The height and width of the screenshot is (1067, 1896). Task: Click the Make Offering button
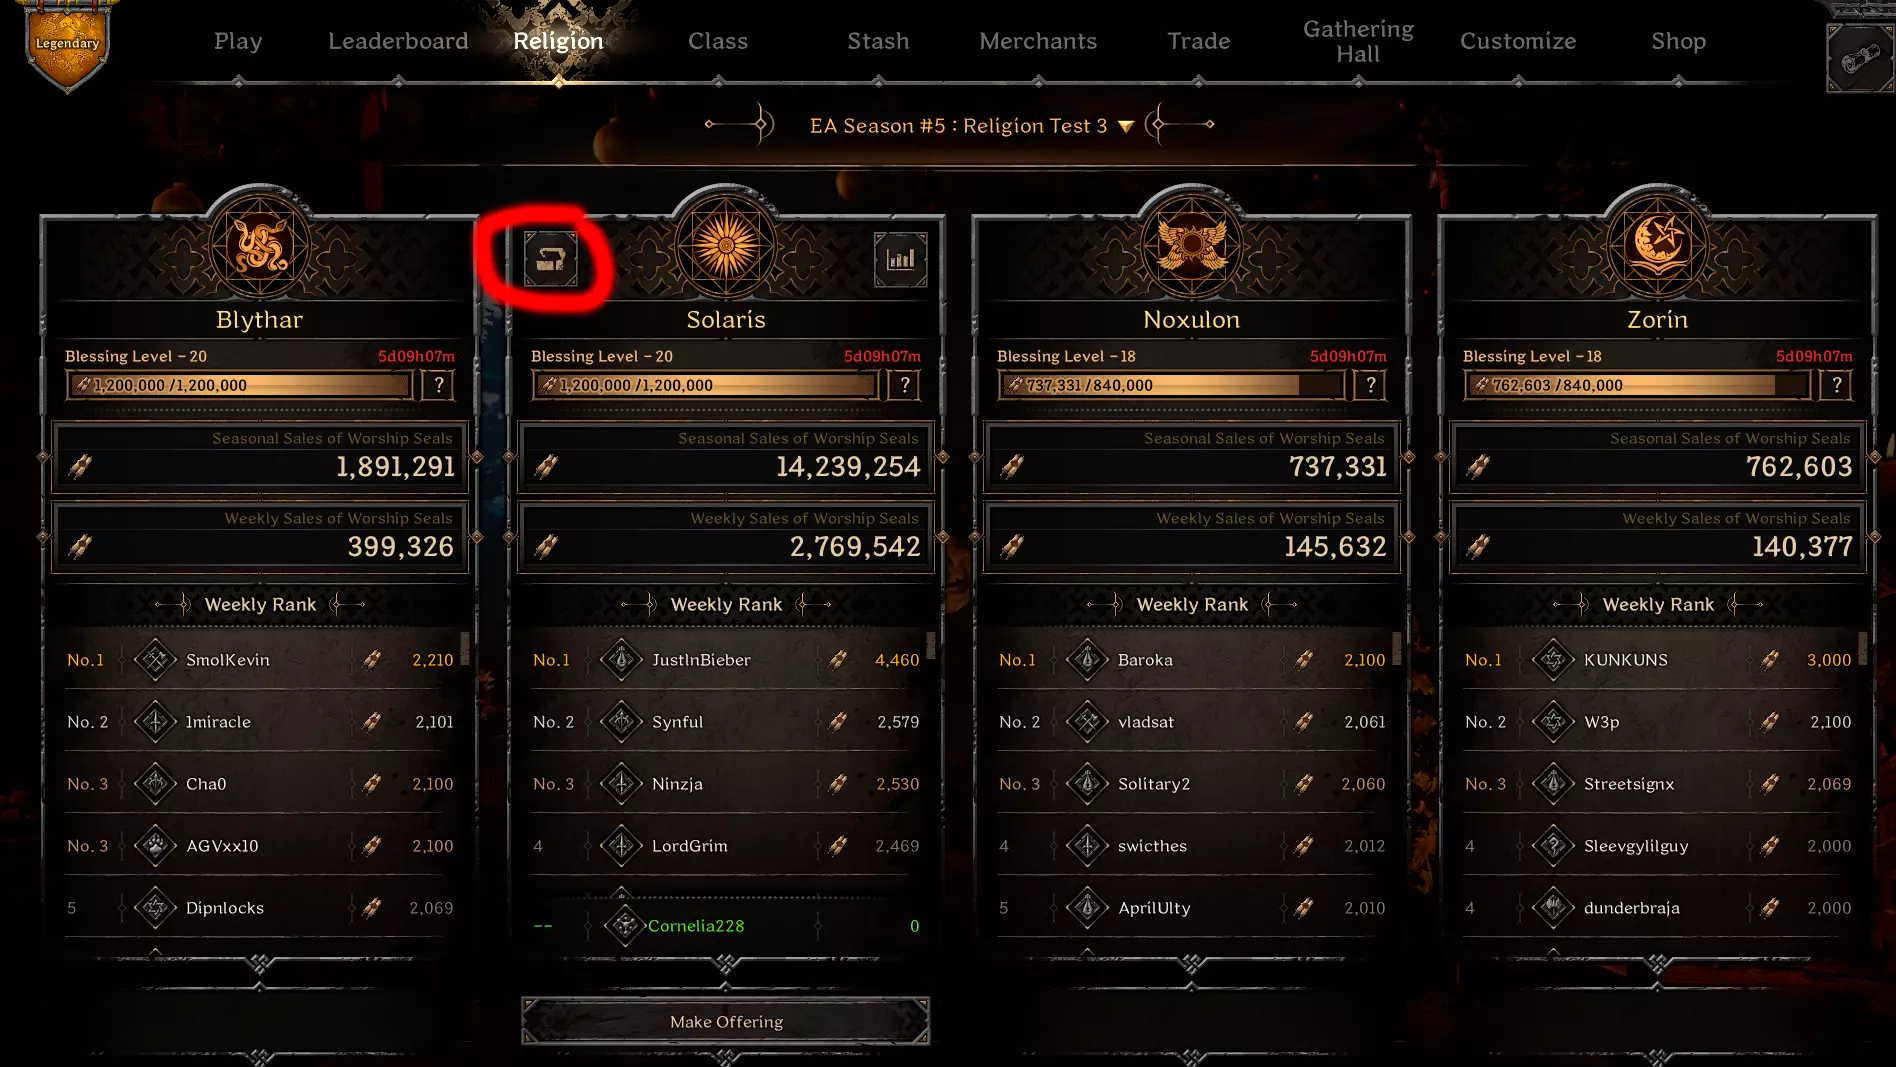726,1021
